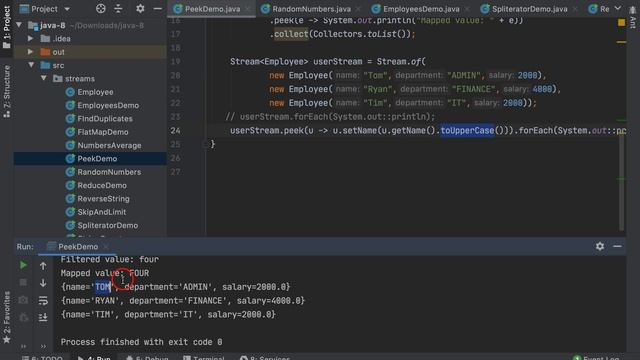Collapse the java-8 root folder
The image size is (640, 360).
pos(19,25)
